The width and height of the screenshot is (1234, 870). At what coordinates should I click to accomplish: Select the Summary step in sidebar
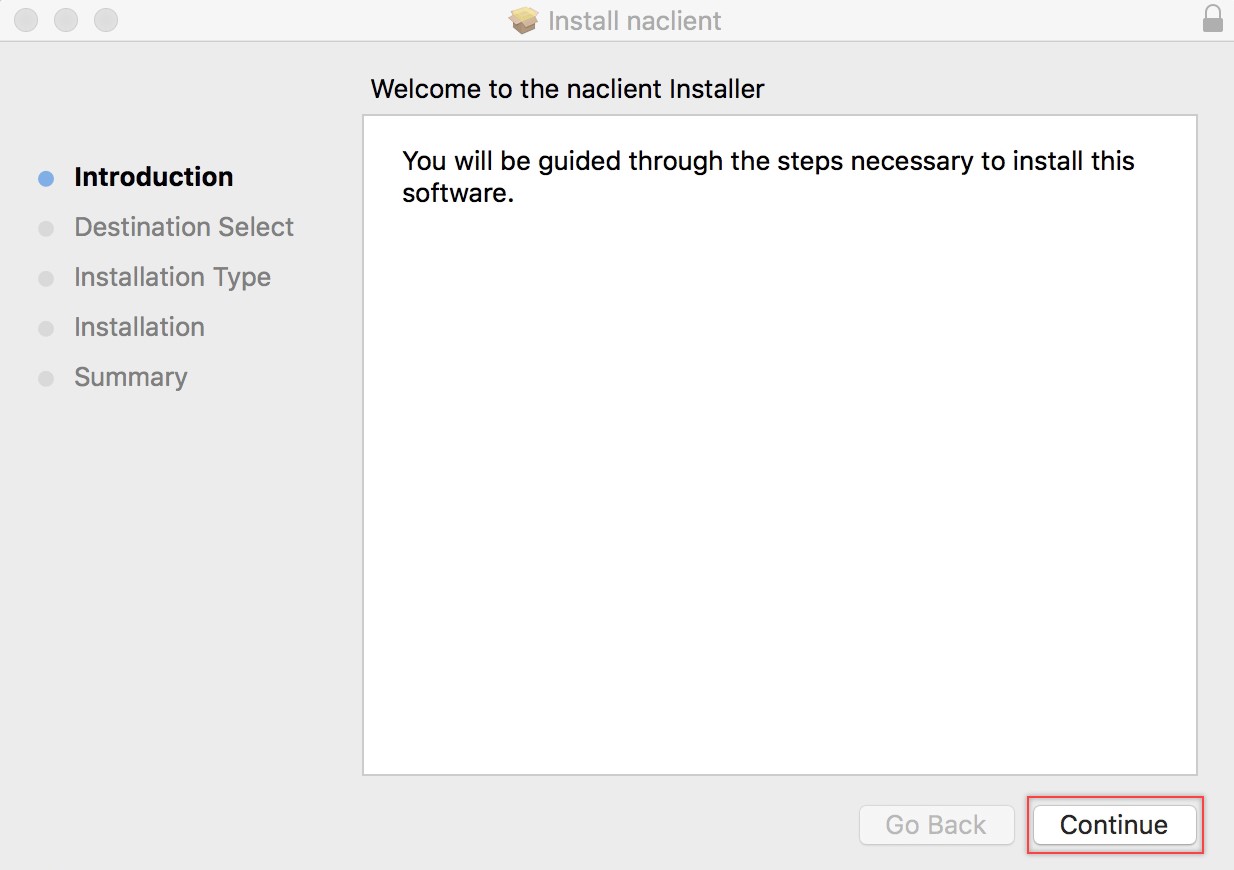(130, 377)
